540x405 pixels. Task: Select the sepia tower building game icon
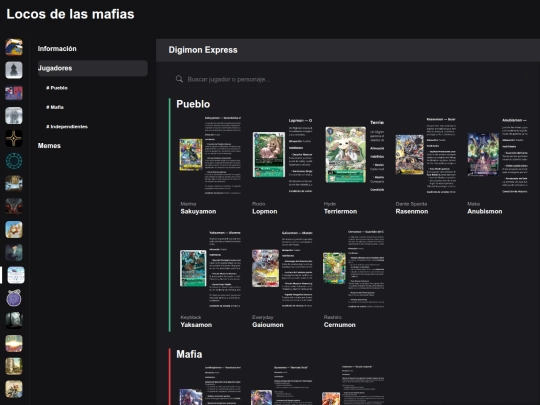tap(14, 366)
